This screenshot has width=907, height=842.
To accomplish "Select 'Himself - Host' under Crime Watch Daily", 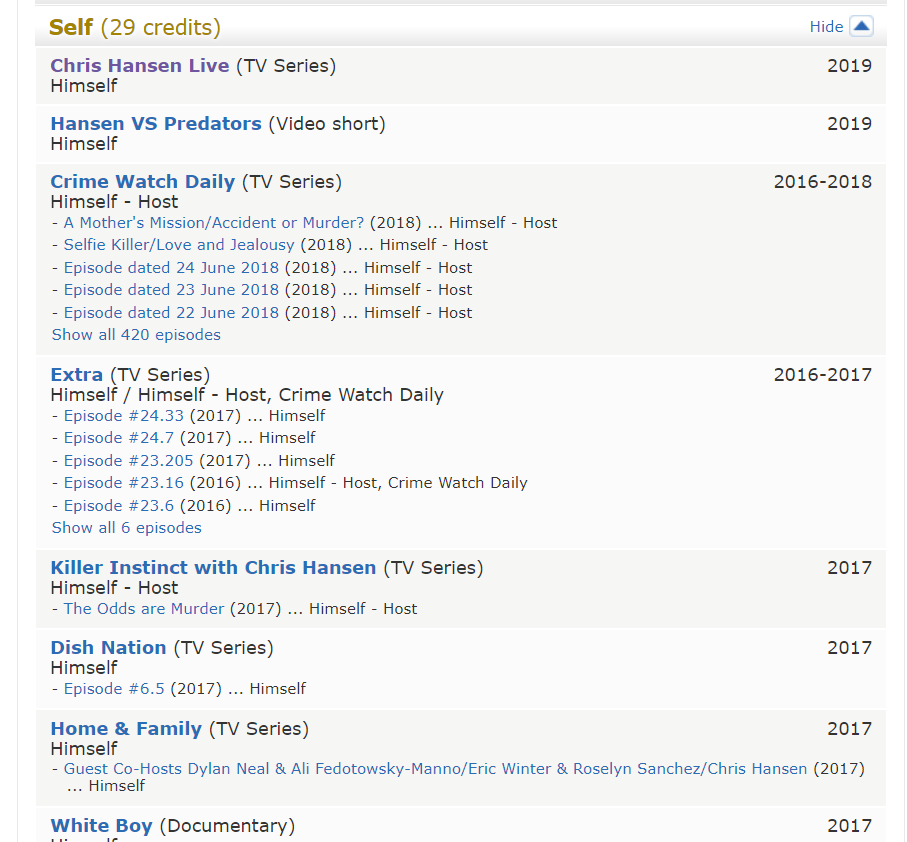I will pos(115,202).
